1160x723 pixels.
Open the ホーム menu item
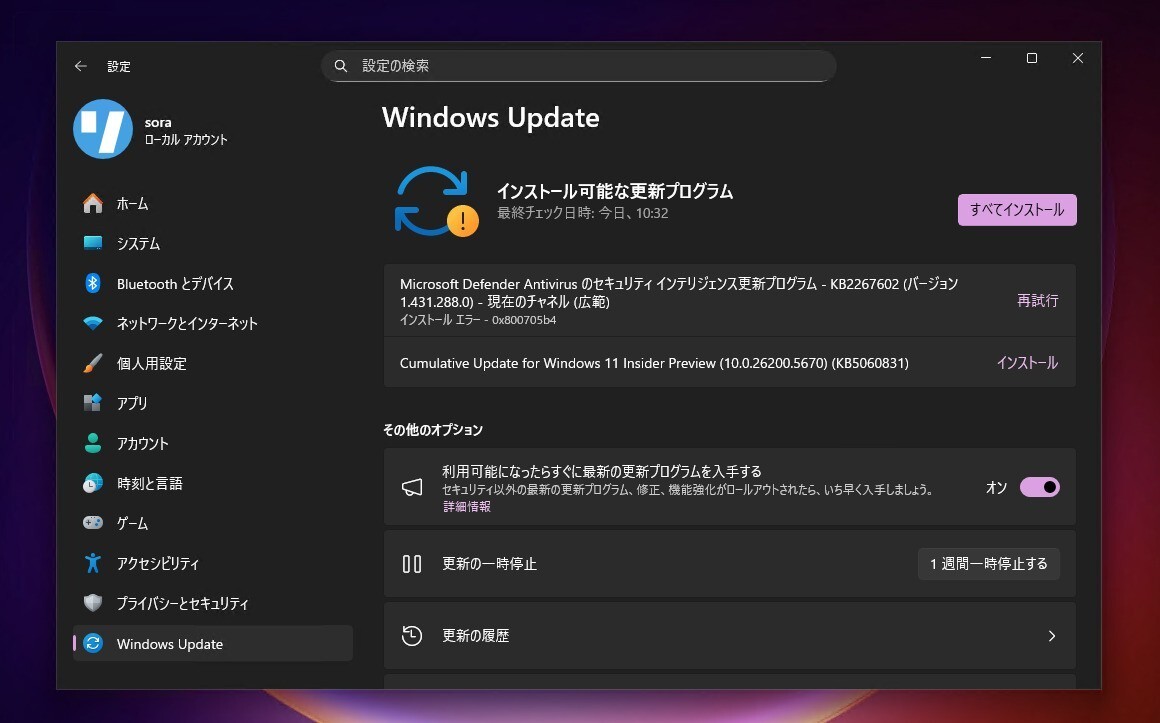tap(213, 203)
